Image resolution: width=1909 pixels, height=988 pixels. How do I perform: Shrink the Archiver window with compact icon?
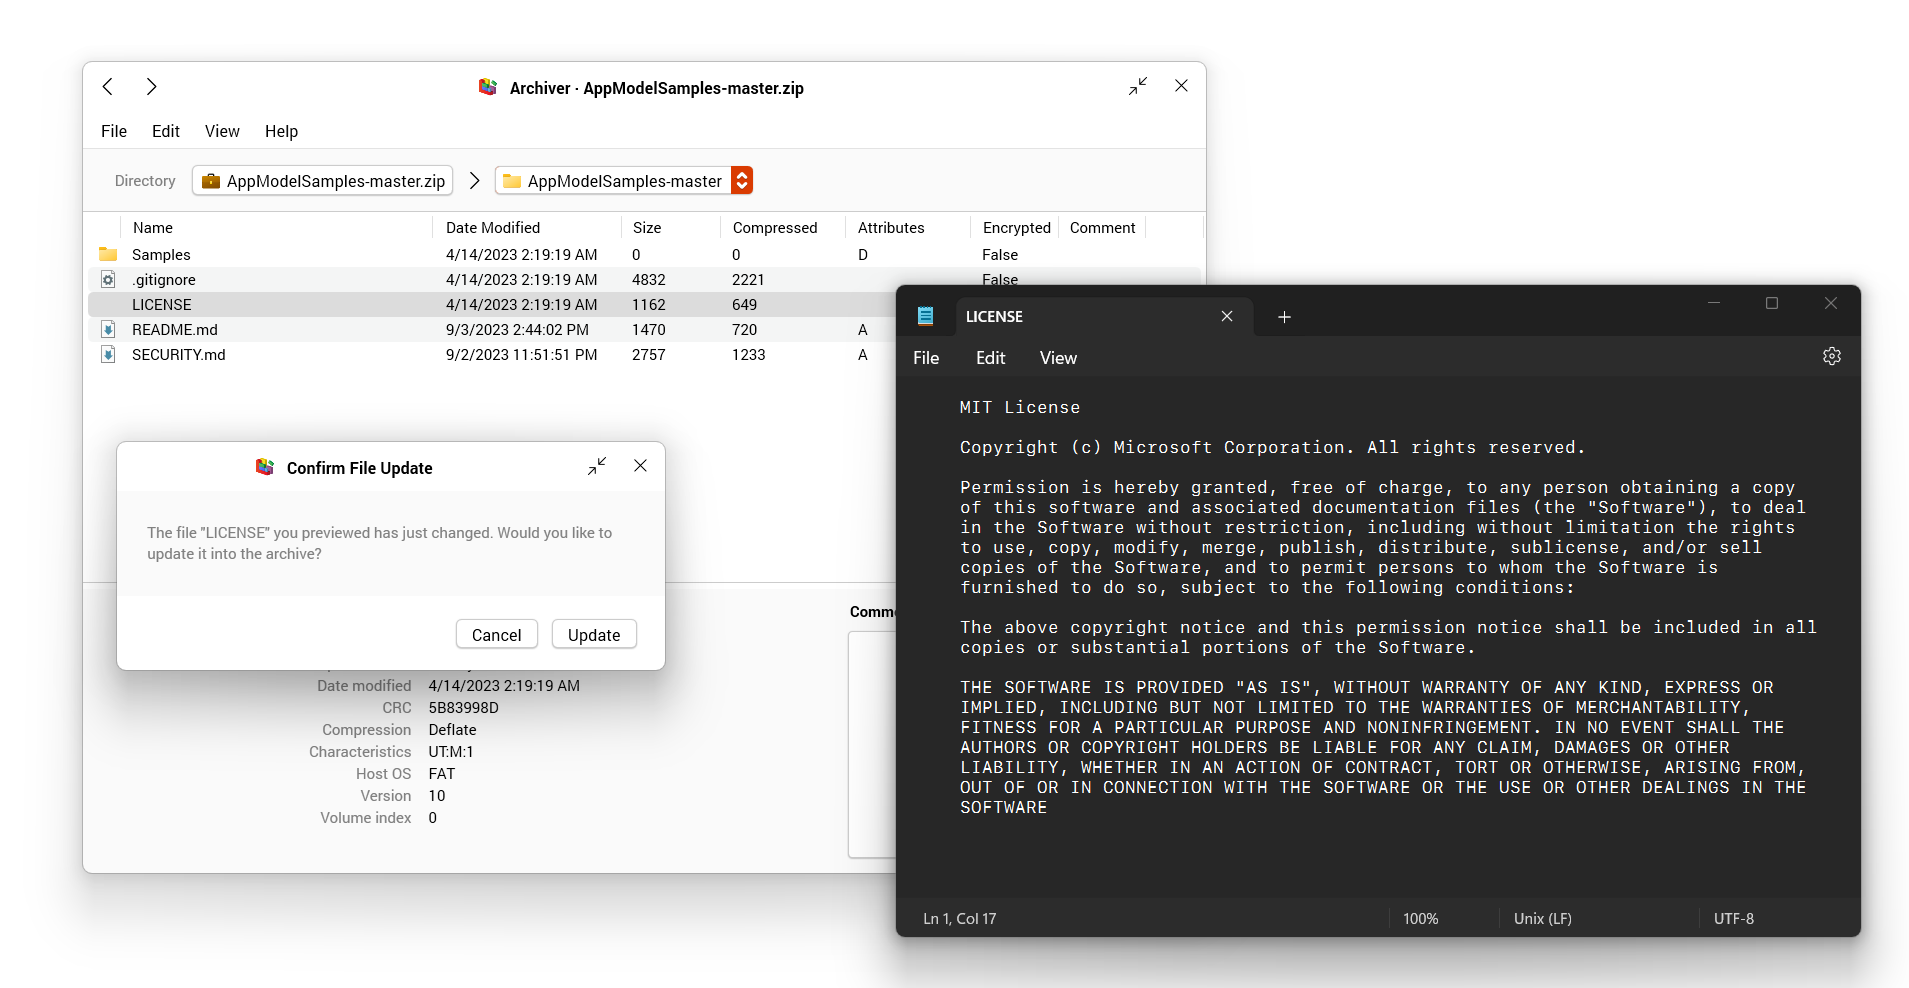(x=1138, y=87)
